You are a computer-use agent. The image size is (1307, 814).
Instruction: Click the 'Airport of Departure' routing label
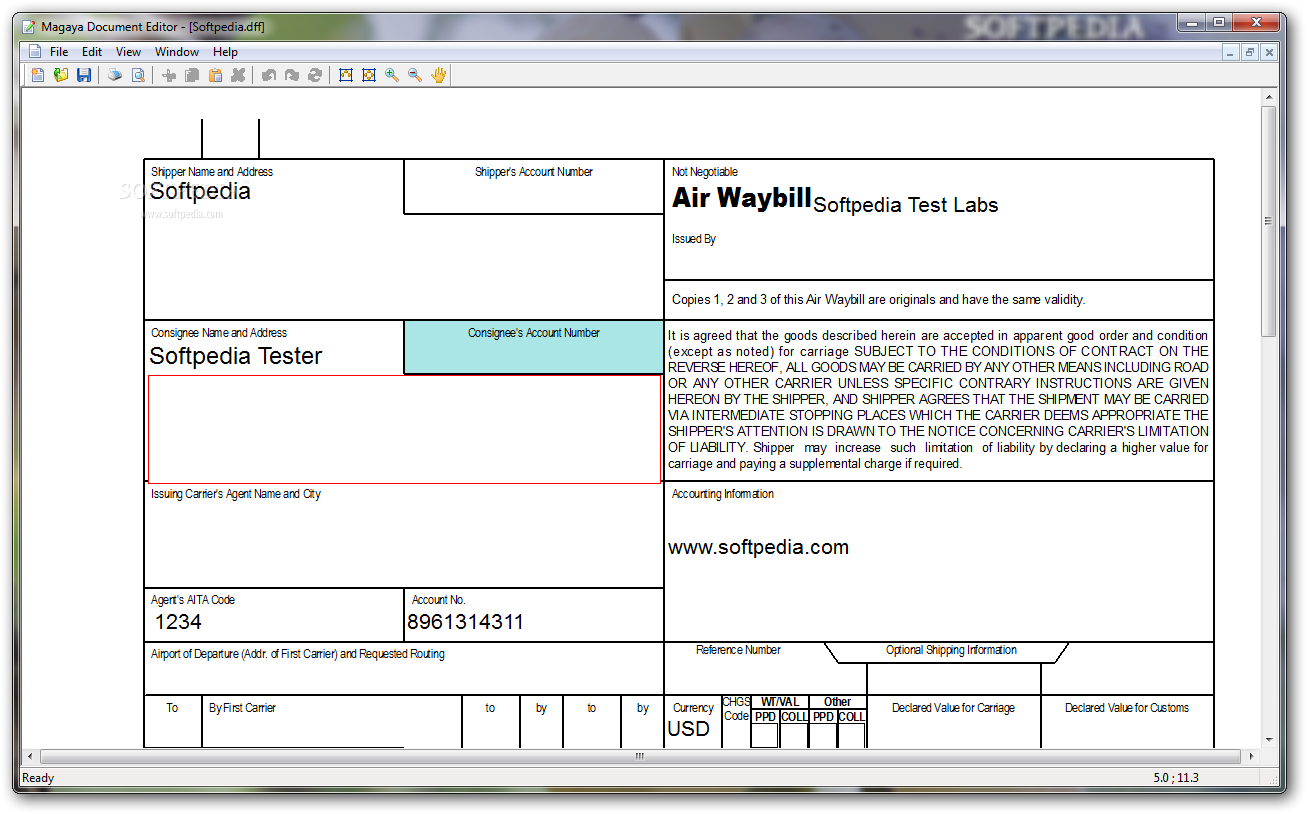[x=298, y=654]
